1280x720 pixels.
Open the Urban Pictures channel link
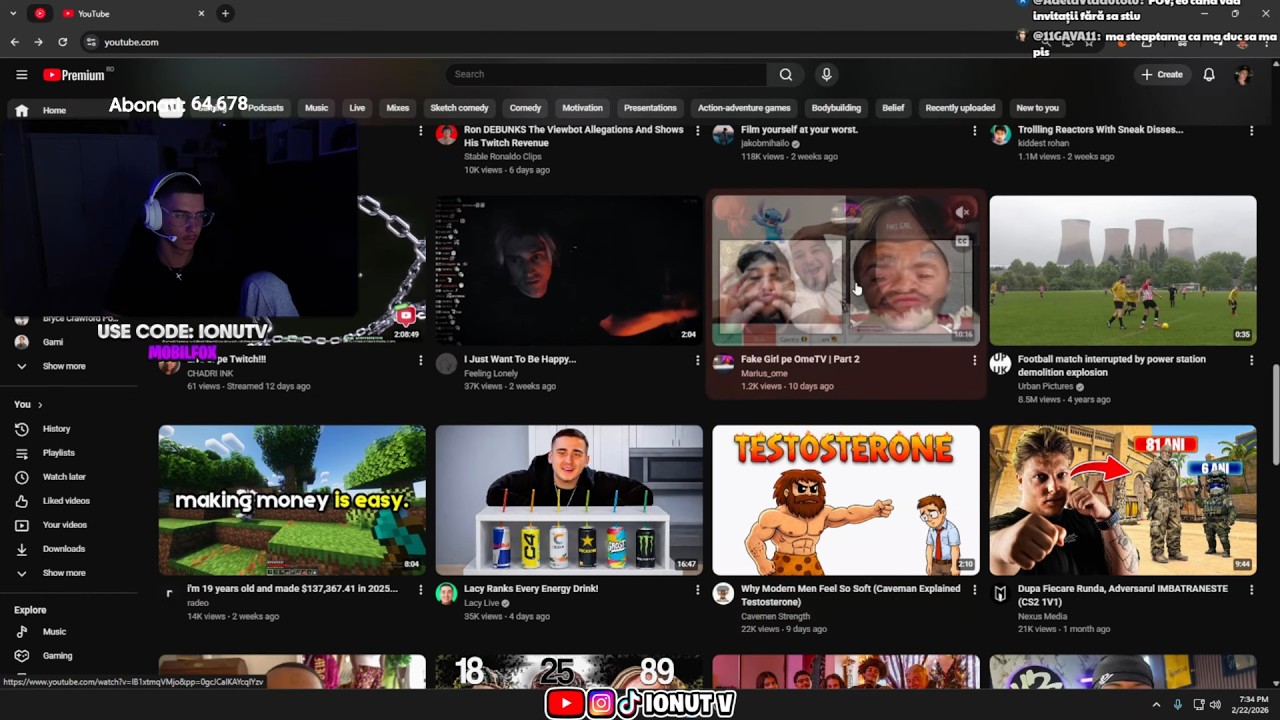point(1046,386)
